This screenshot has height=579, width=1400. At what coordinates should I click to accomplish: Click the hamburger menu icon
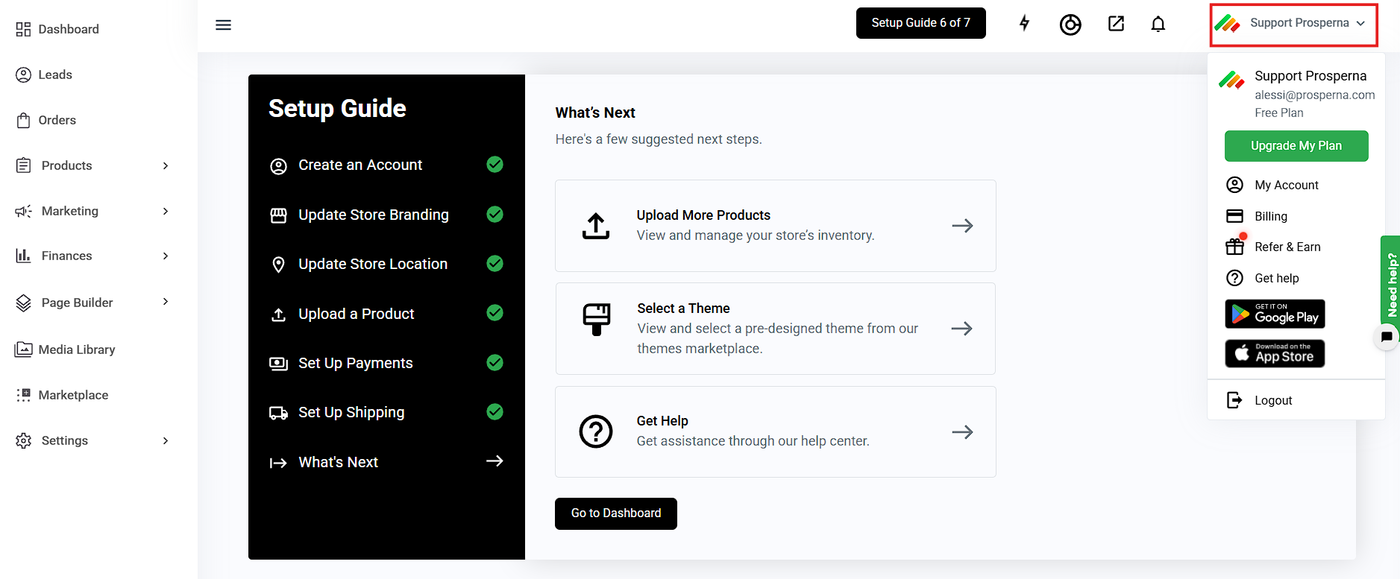223,24
